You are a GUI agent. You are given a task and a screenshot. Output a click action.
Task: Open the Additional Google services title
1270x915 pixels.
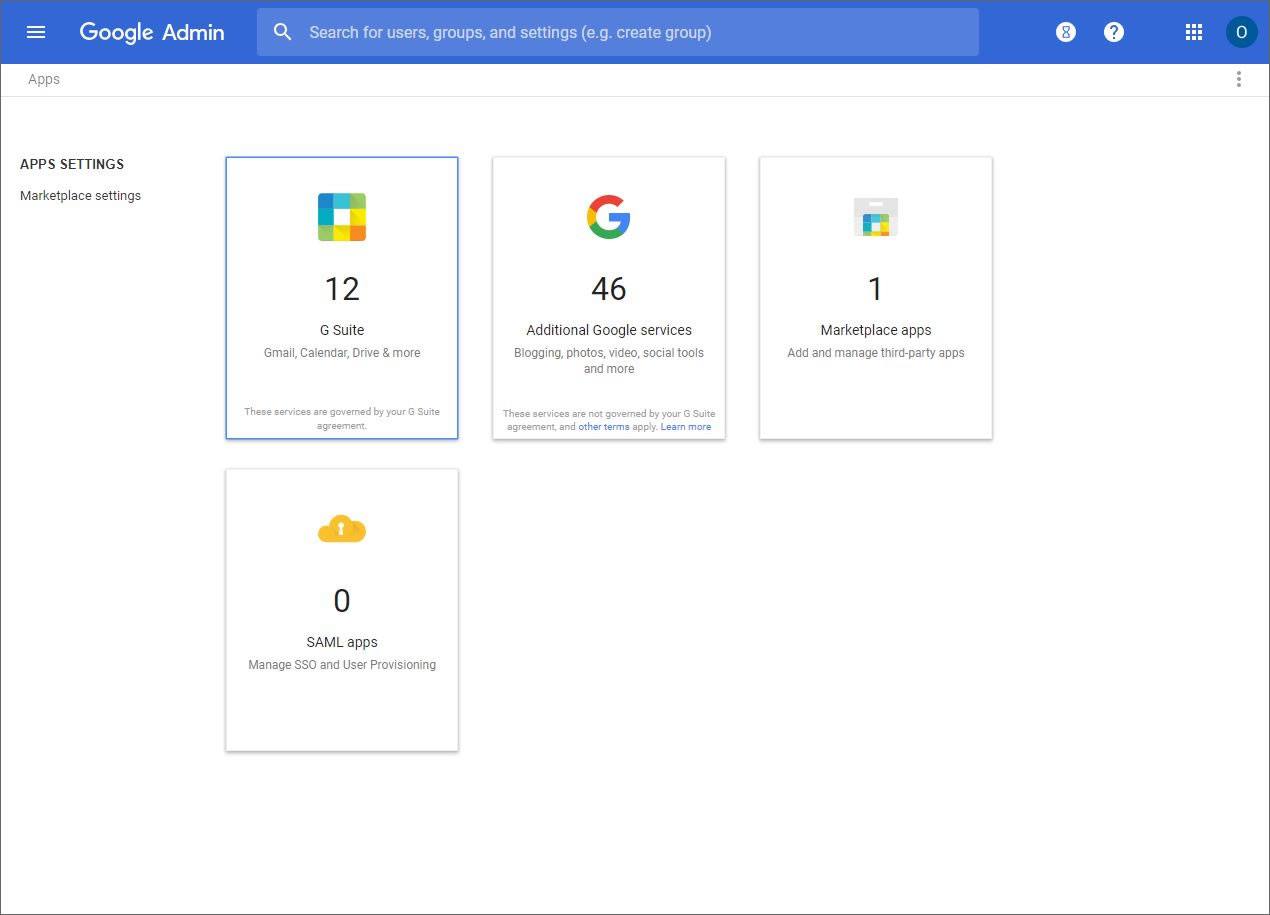coord(609,330)
